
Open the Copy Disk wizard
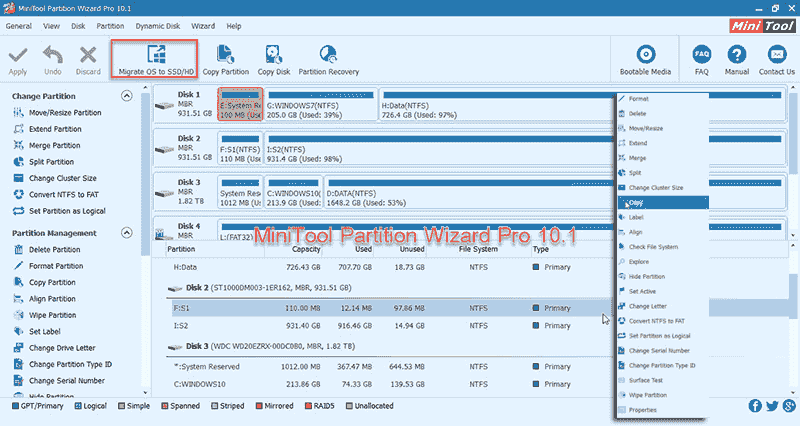click(272, 54)
